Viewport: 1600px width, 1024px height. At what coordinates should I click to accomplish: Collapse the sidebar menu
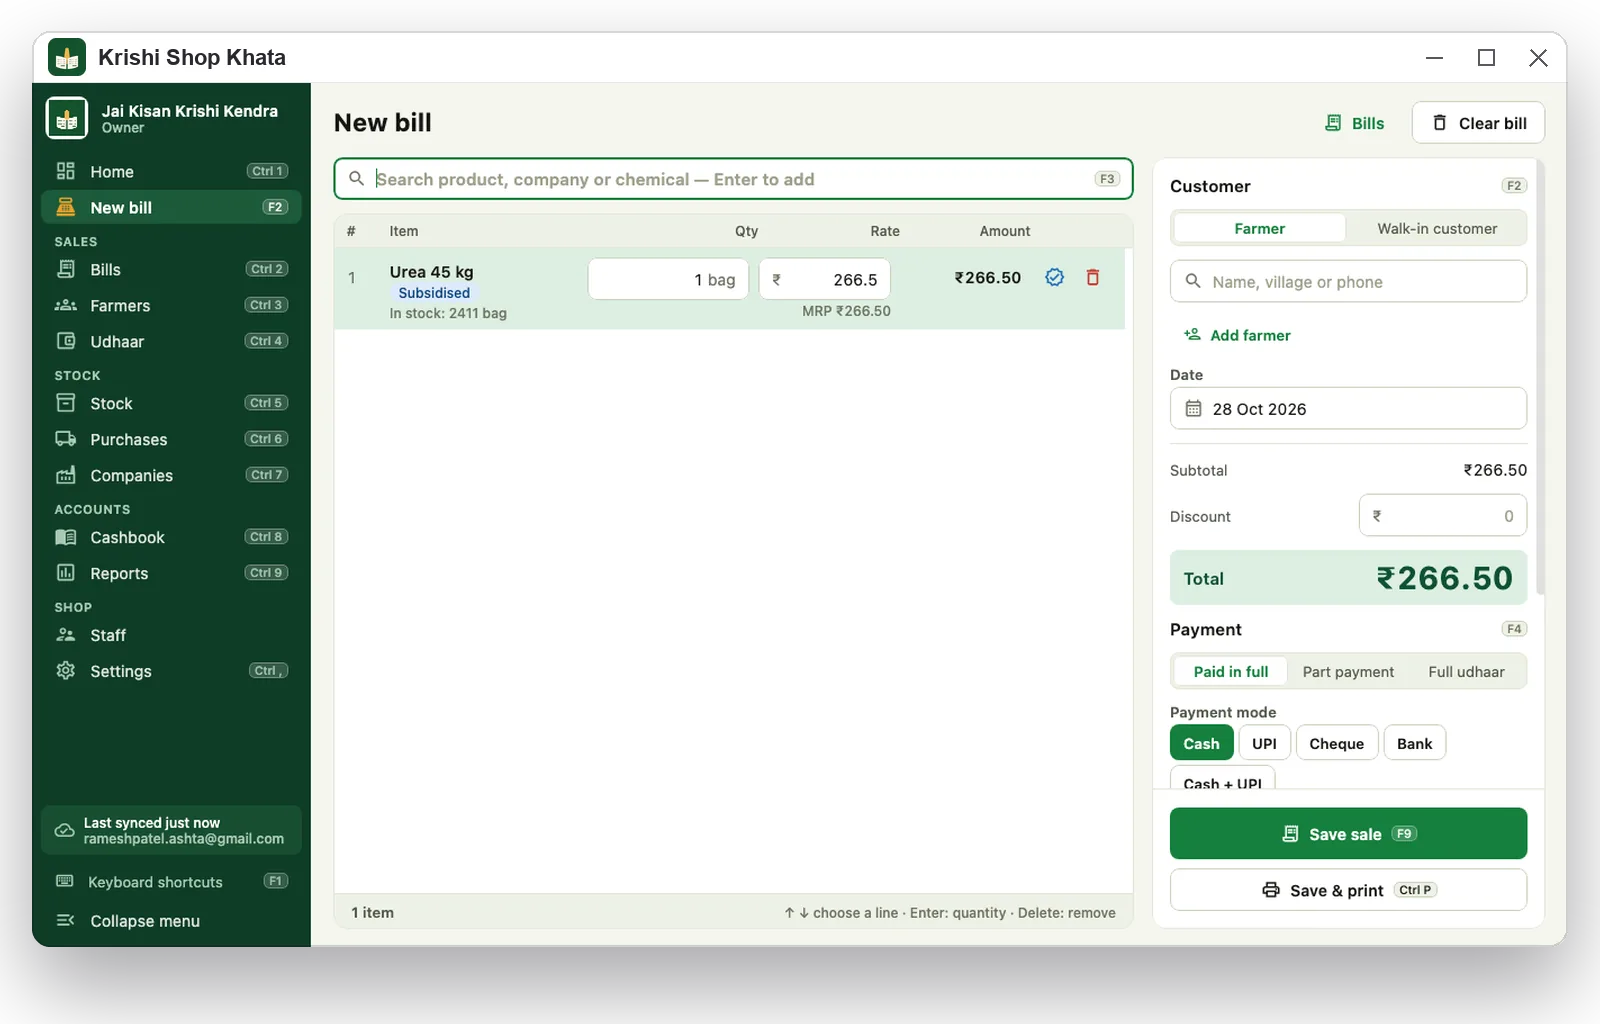click(171, 921)
